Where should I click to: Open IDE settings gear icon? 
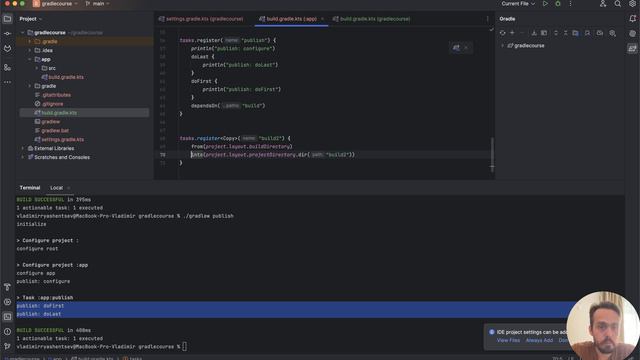click(632, 4)
